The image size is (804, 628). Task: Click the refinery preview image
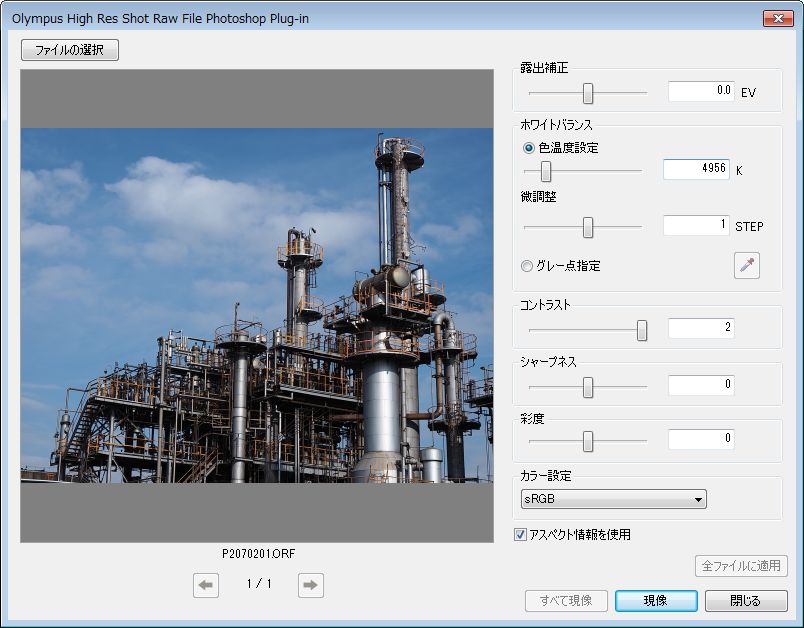[x=257, y=305]
